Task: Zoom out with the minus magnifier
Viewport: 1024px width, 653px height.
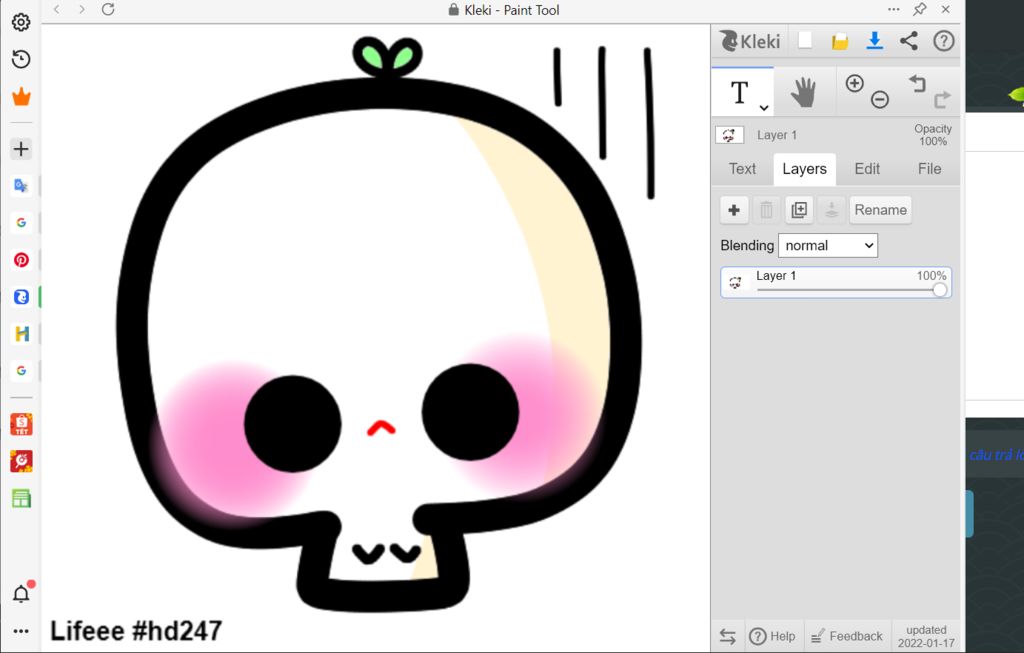Action: click(880, 99)
